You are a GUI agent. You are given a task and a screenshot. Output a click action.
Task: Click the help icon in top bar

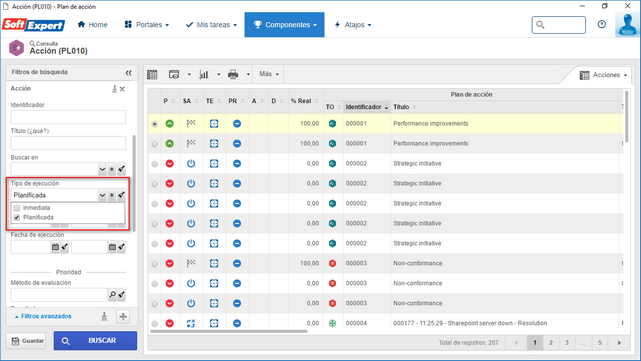click(x=602, y=25)
